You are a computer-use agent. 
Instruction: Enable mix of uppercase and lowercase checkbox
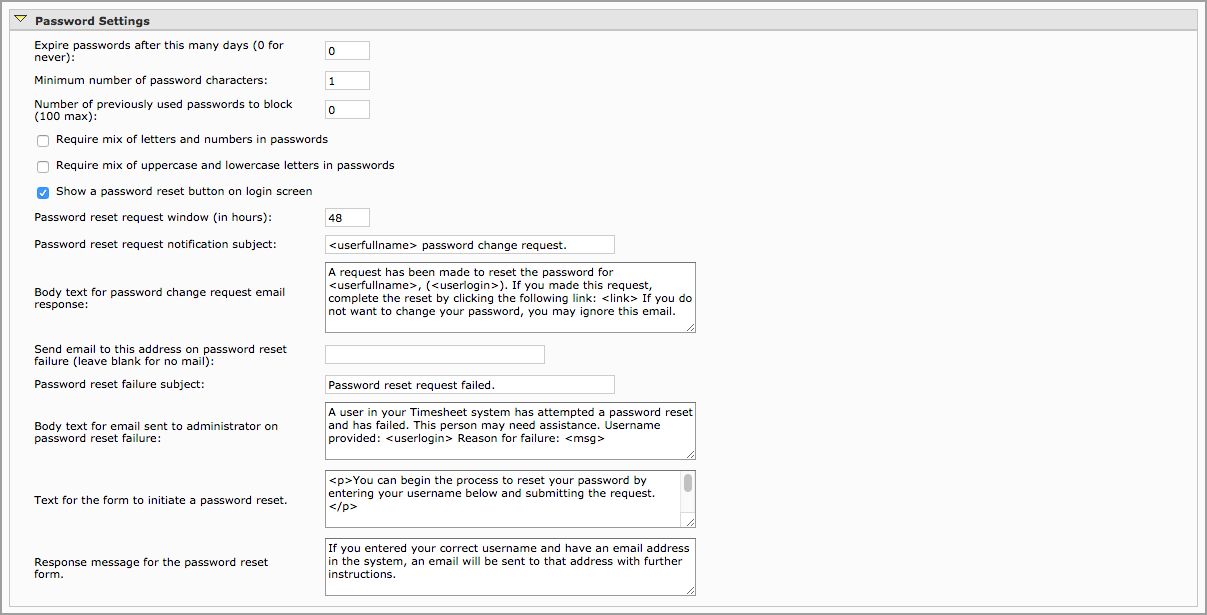(43, 167)
